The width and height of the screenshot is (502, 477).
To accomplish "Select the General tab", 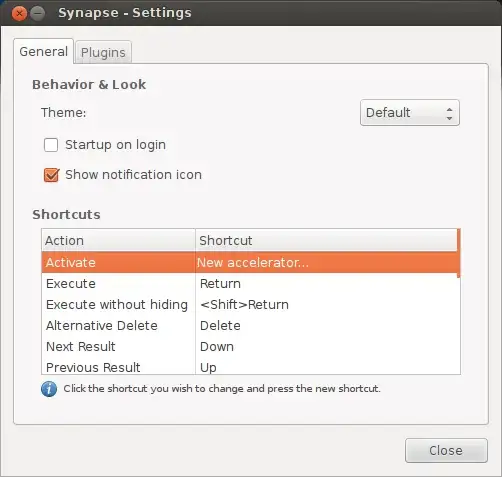I will point(44,52).
